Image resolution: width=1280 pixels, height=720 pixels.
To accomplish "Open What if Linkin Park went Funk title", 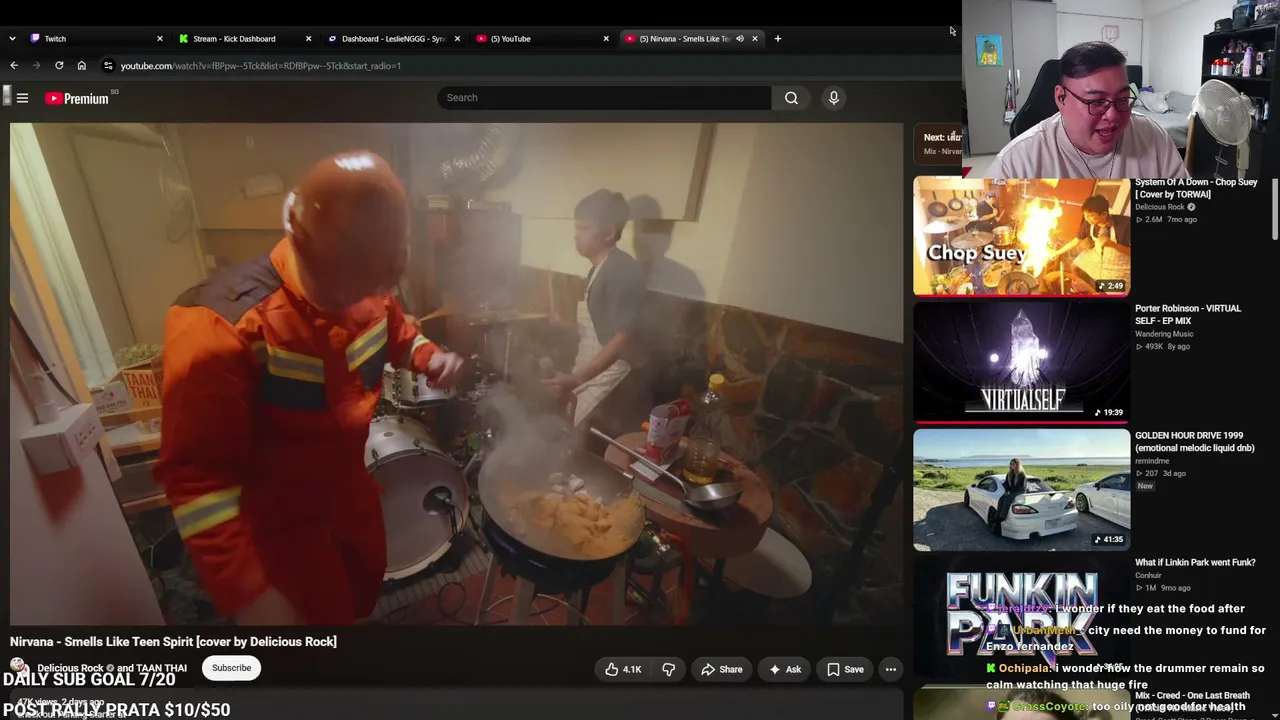I will pyautogui.click(x=1195, y=562).
